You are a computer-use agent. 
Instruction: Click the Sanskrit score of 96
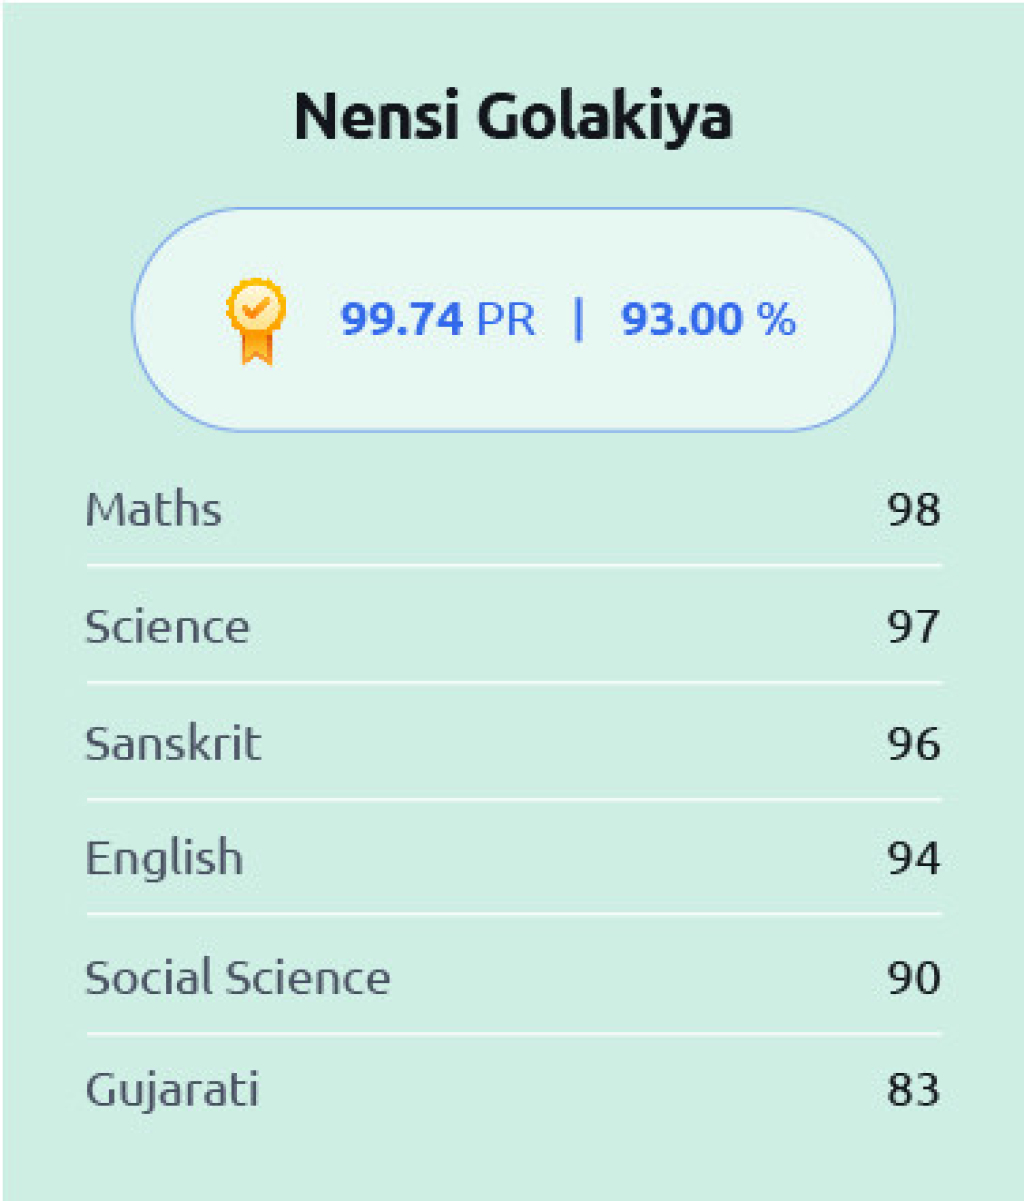(x=914, y=744)
